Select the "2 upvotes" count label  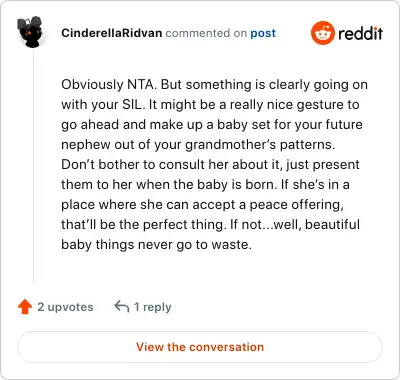pyautogui.click(x=65, y=307)
